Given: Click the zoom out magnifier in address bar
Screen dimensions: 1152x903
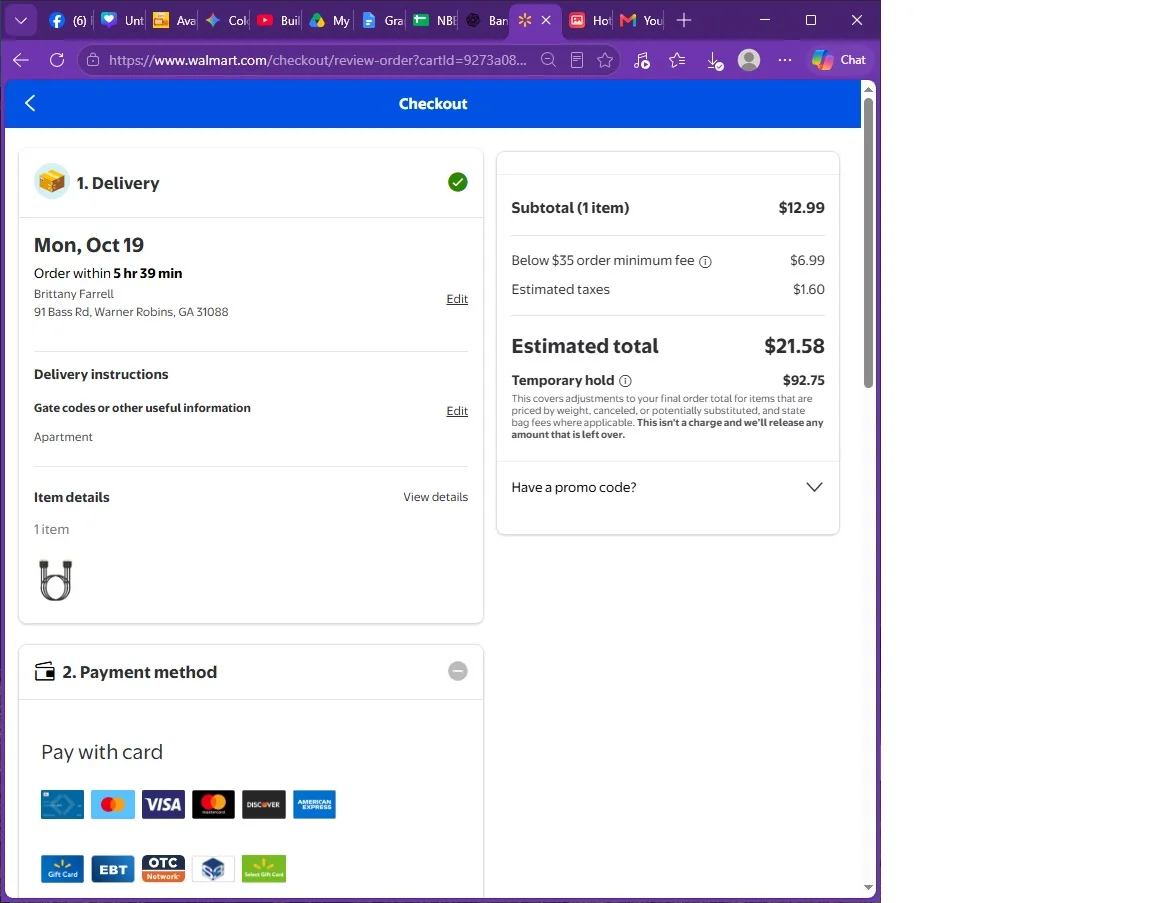Looking at the screenshot, I should coord(548,60).
